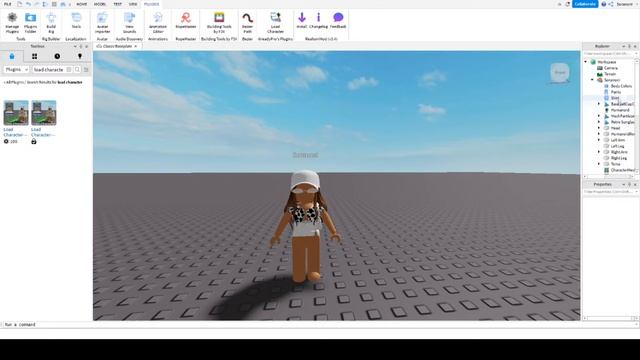Image resolution: width=640 pixels, height=360 pixels.
Task: Collapse the character model node in Explorer
Action: click(x=592, y=80)
